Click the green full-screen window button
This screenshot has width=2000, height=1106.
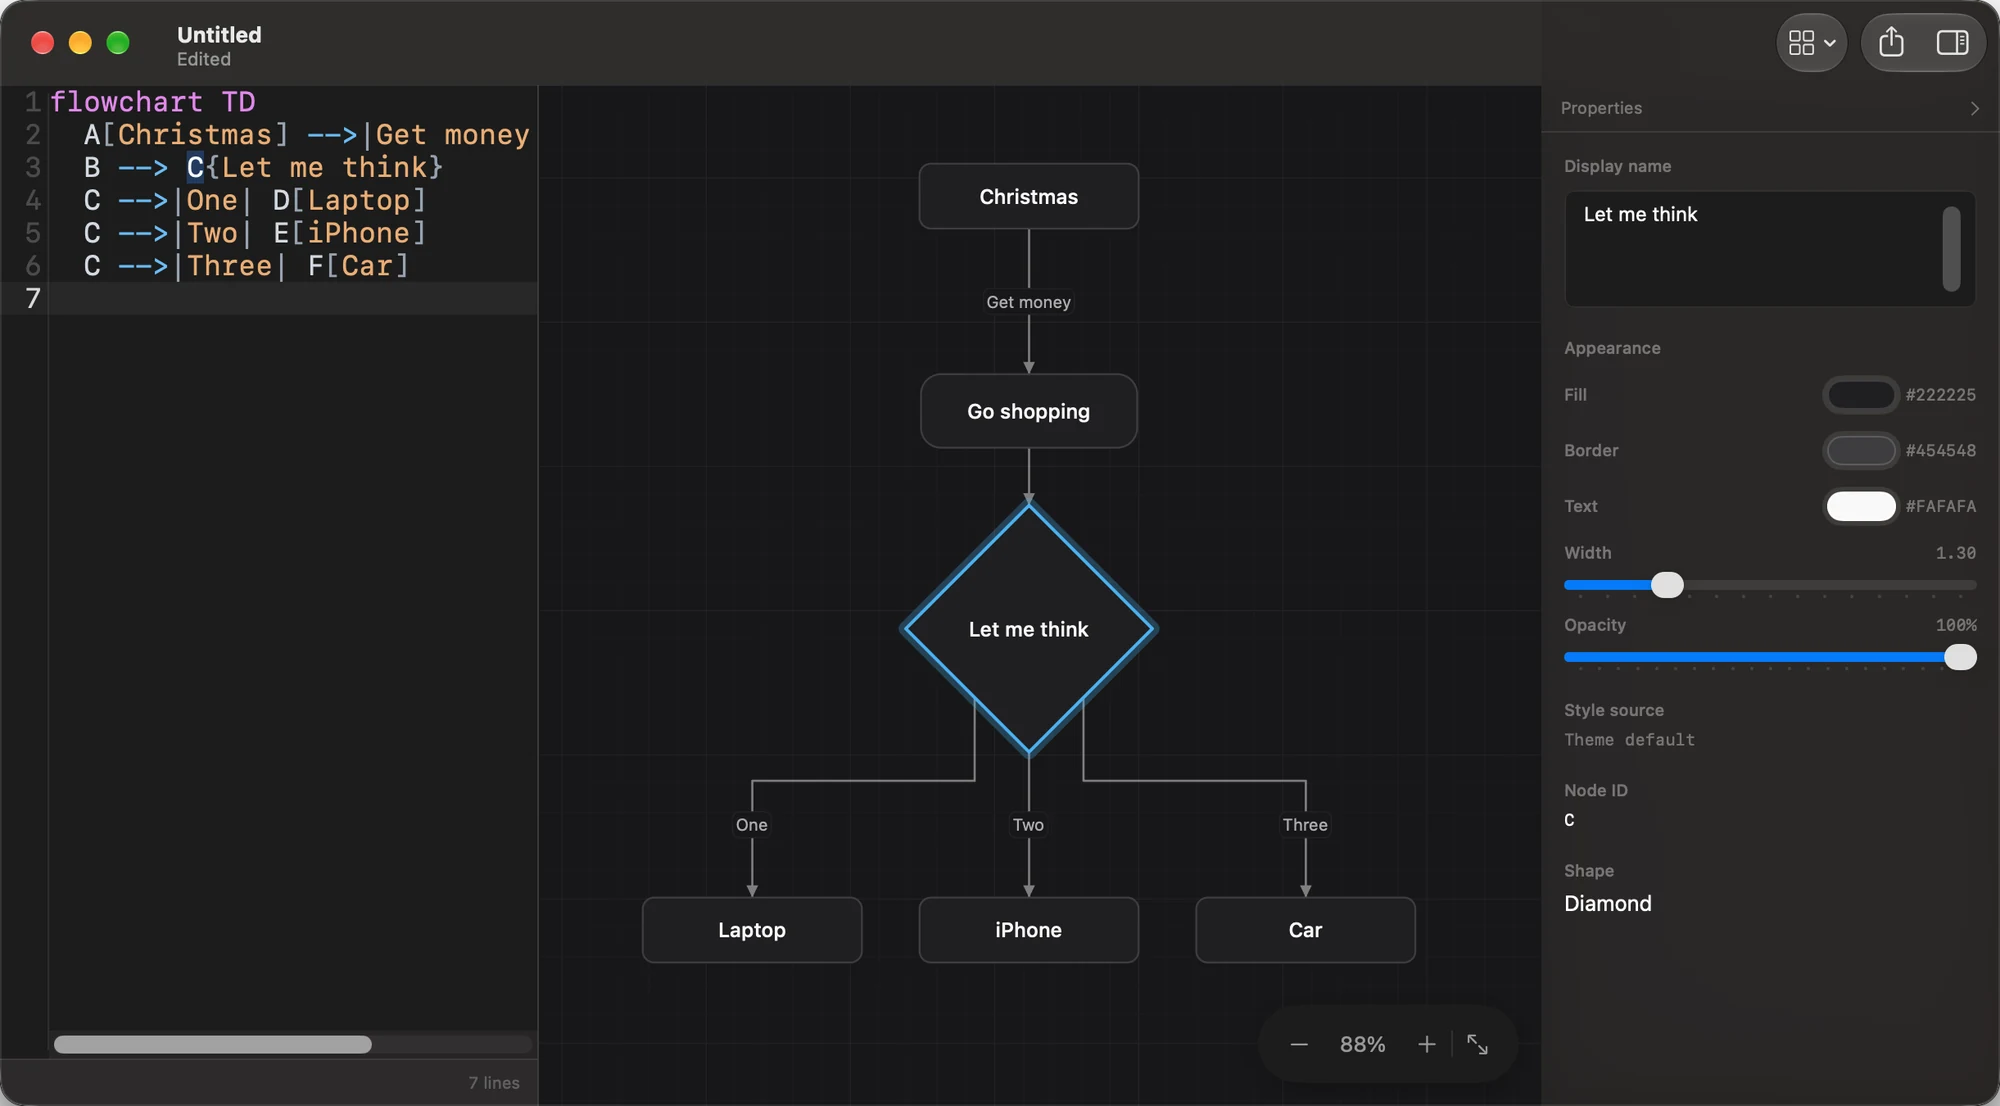coord(118,43)
